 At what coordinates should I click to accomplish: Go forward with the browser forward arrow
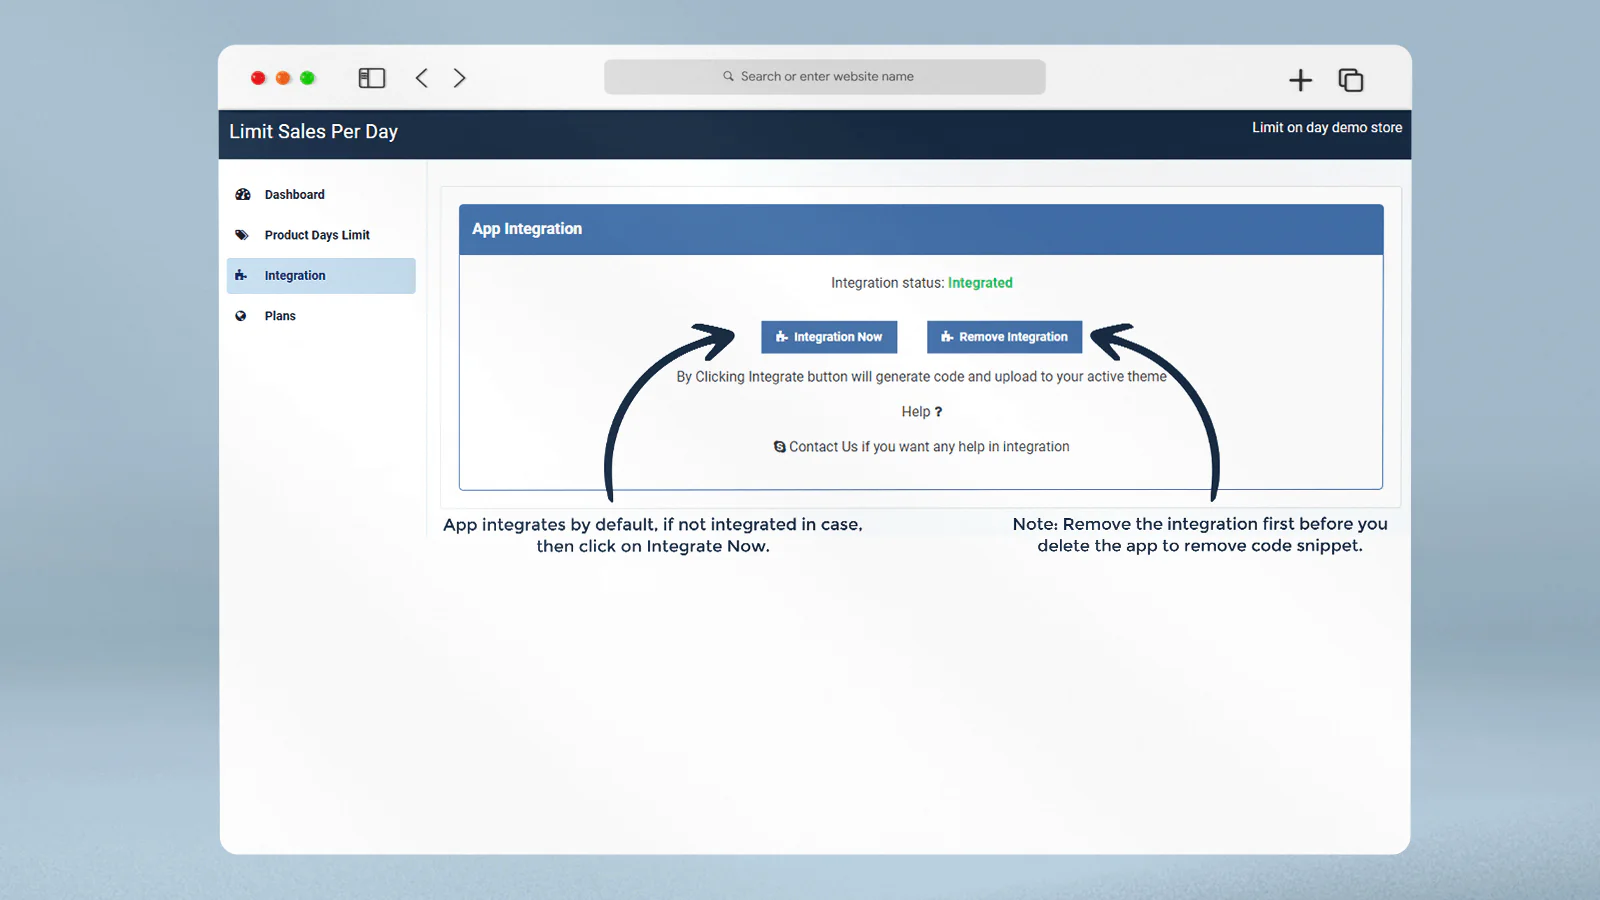tap(459, 78)
